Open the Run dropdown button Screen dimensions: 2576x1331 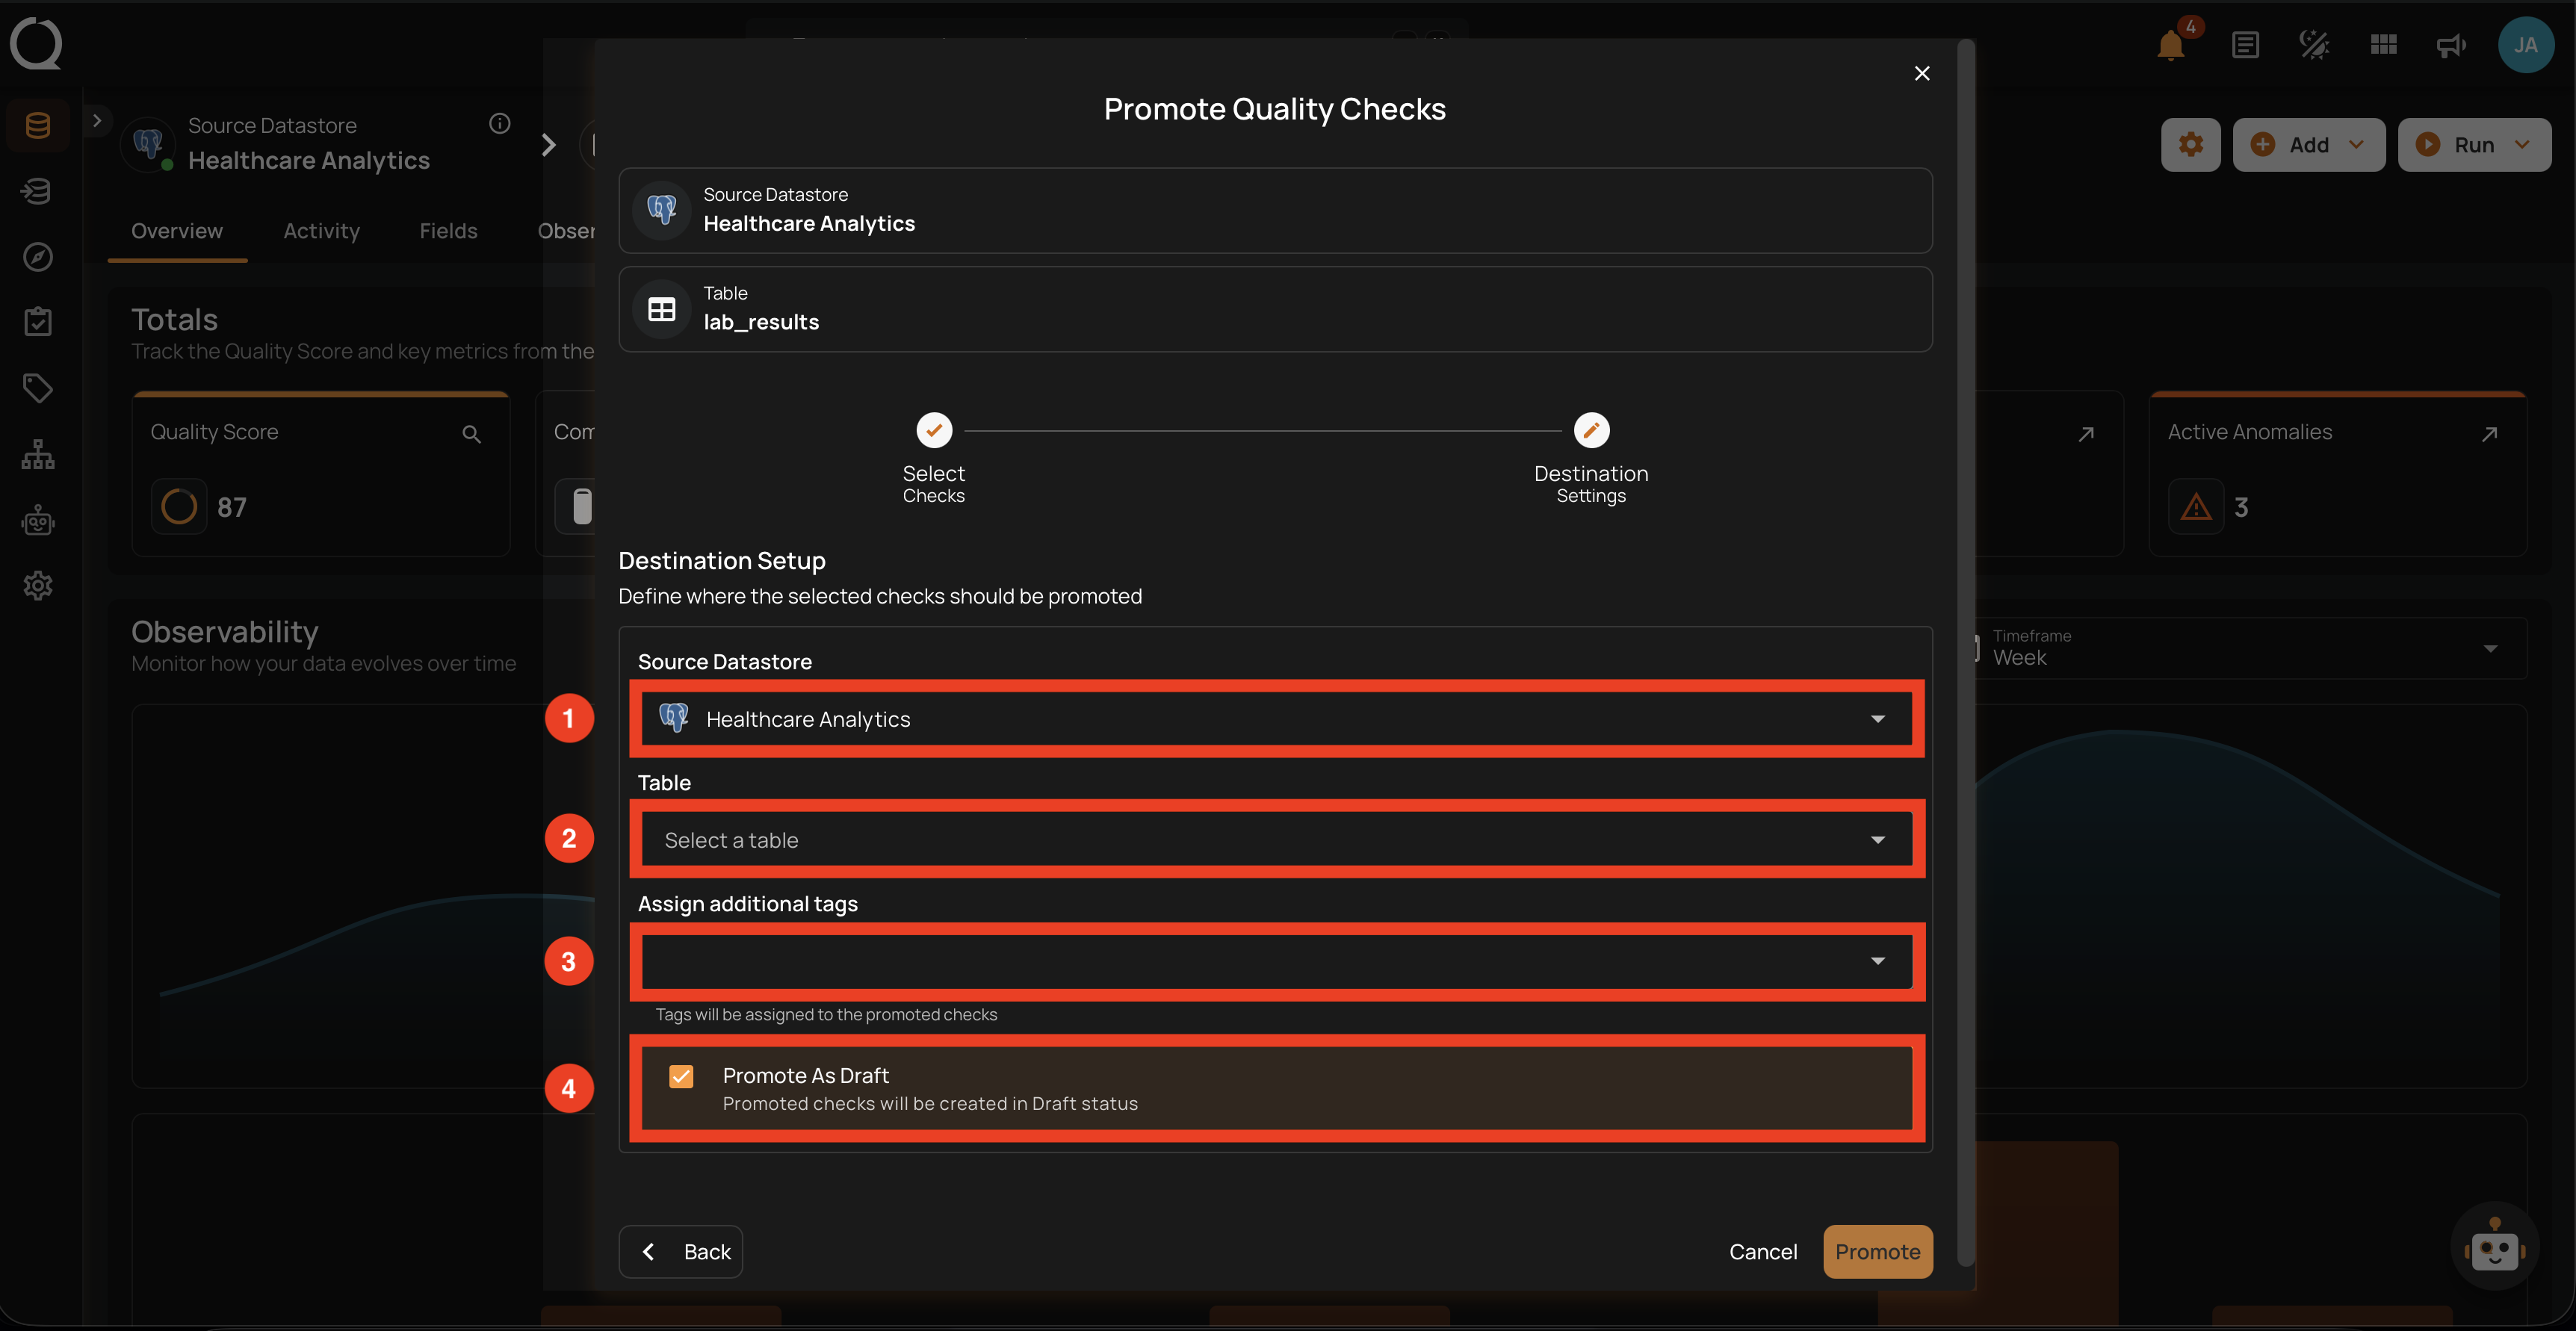click(2474, 145)
